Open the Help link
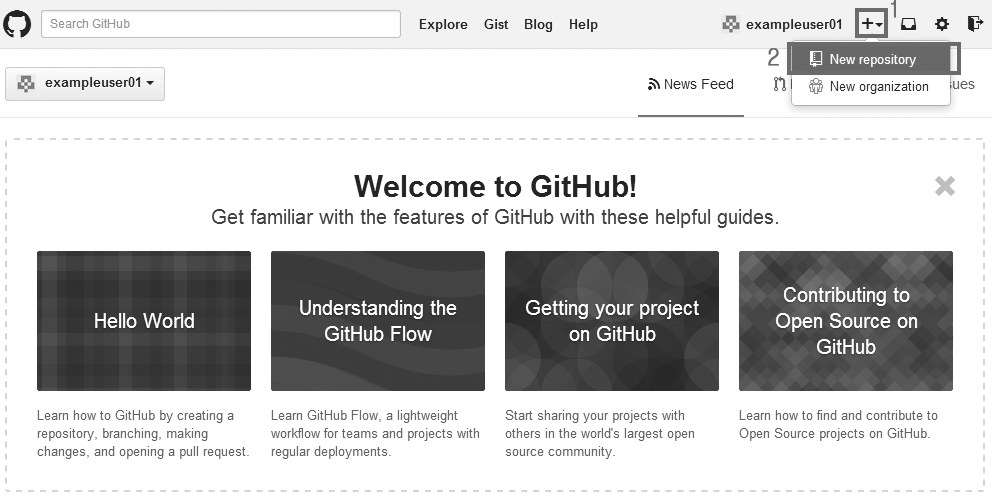Image resolution: width=992 pixels, height=498 pixels. (x=583, y=24)
